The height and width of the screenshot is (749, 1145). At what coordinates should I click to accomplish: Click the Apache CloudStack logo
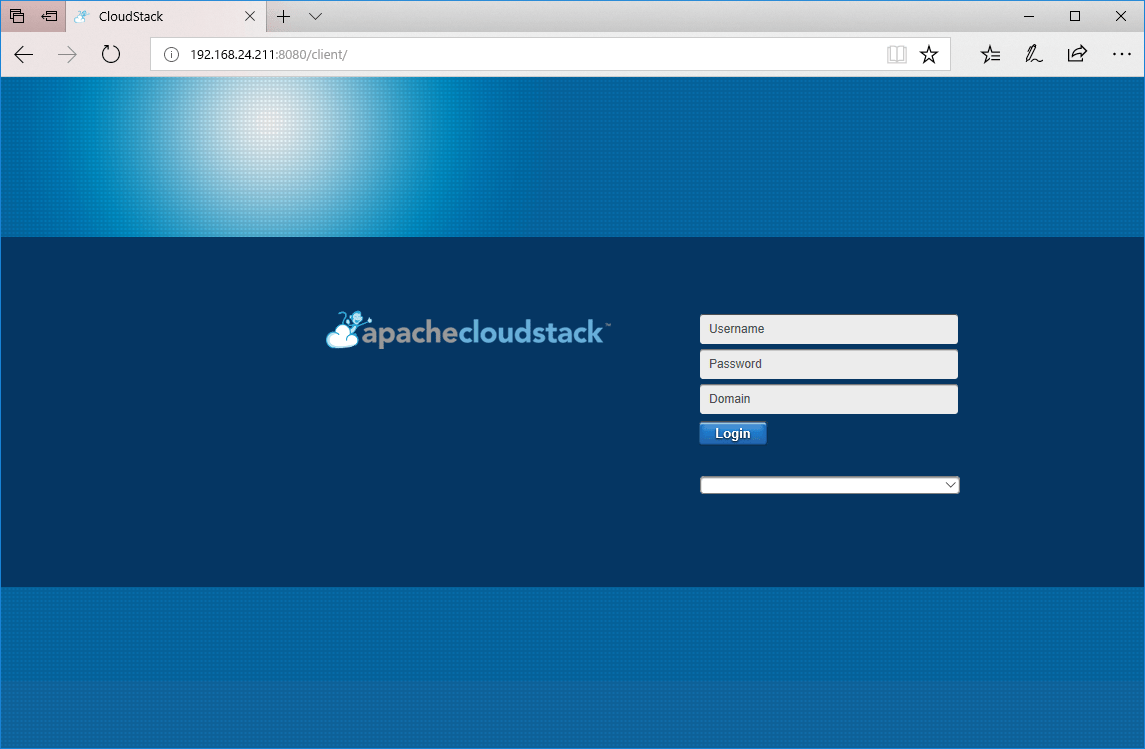[465, 329]
